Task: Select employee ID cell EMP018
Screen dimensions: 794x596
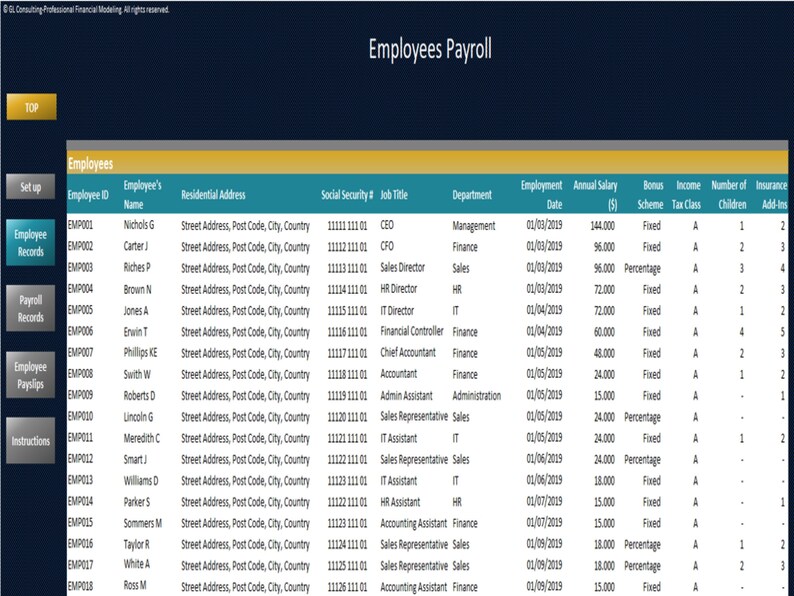Action: point(81,586)
